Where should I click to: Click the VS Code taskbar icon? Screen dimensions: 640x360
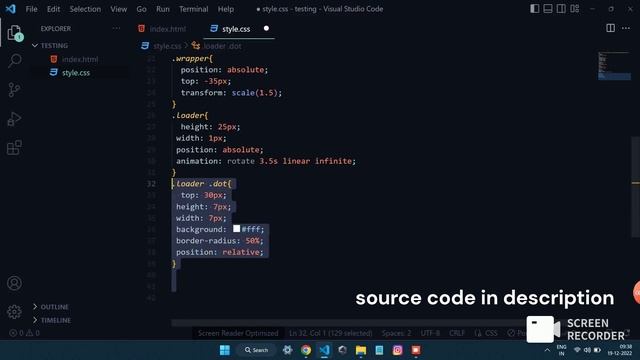click(x=324, y=350)
